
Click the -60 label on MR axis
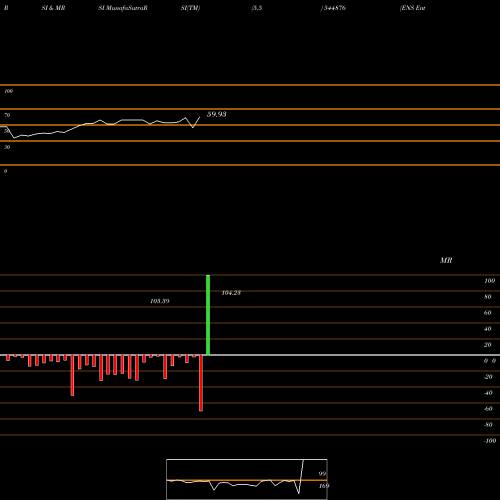click(x=488, y=409)
